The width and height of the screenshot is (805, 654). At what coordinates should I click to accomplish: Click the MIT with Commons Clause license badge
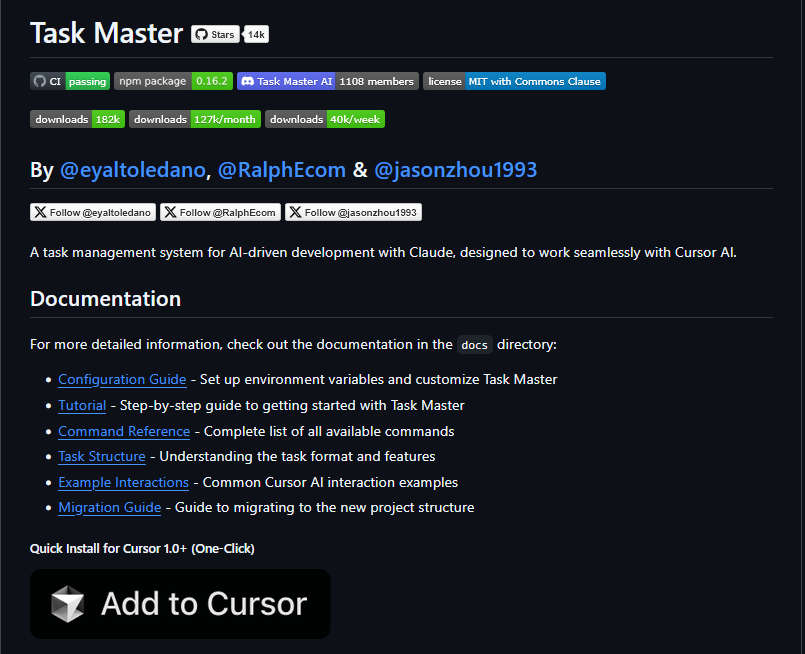pos(514,81)
